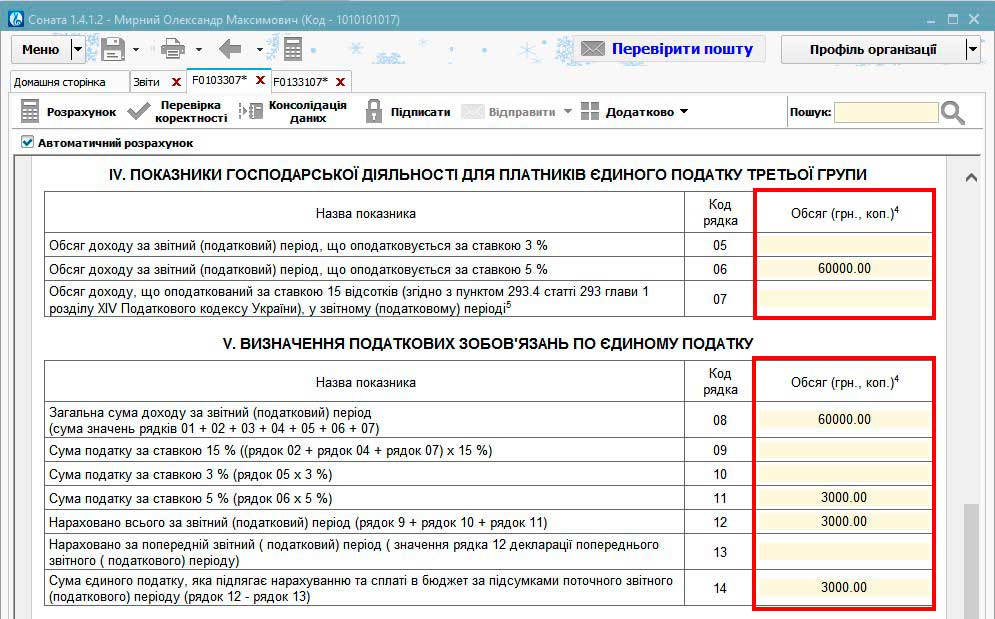
Task: Toggle Автоматичний розрахунок checkbox
Action: click(x=27, y=143)
